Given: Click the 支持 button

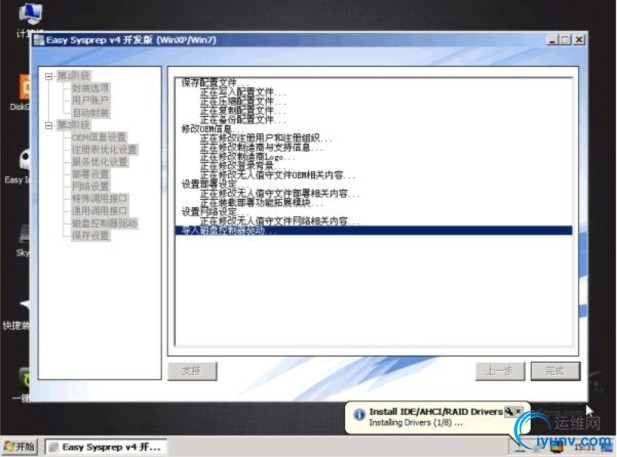Looking at the screenshot, I should [192, 371].
